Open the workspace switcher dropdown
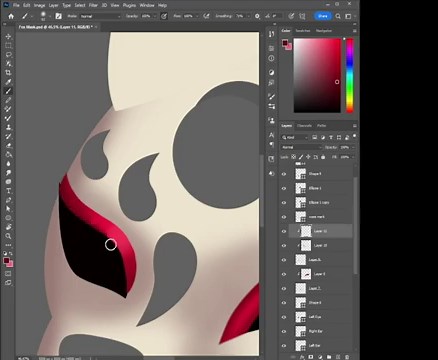Screen dimensions: 438x360 (x=349, y=16)
